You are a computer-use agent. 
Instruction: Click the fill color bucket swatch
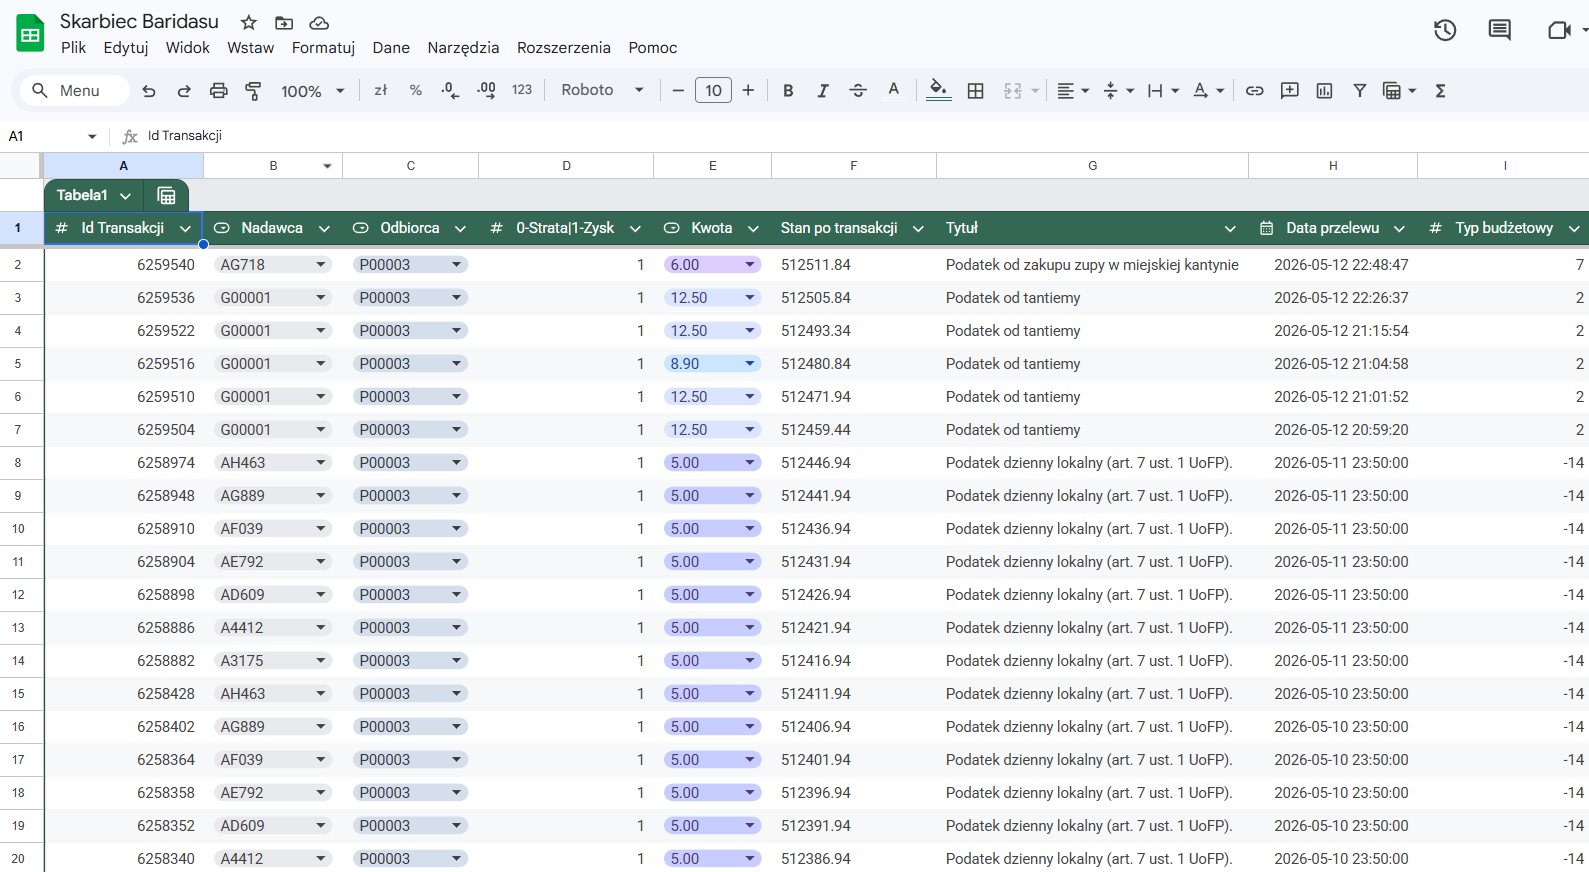pyautogui.click(x=938, y=91)
